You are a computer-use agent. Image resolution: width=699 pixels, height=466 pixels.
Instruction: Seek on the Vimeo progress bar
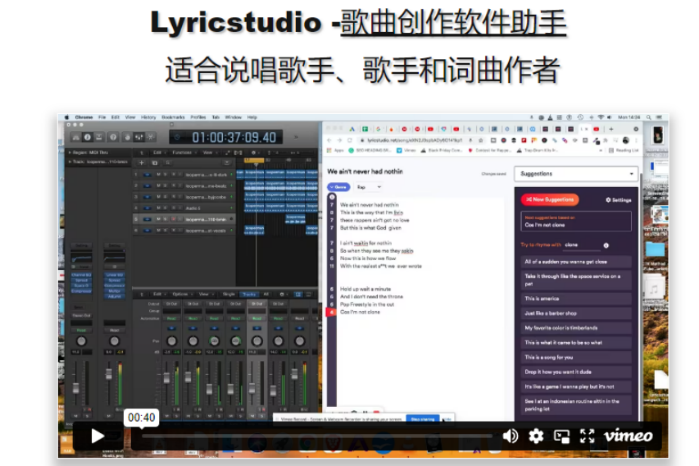pos(317,436)
